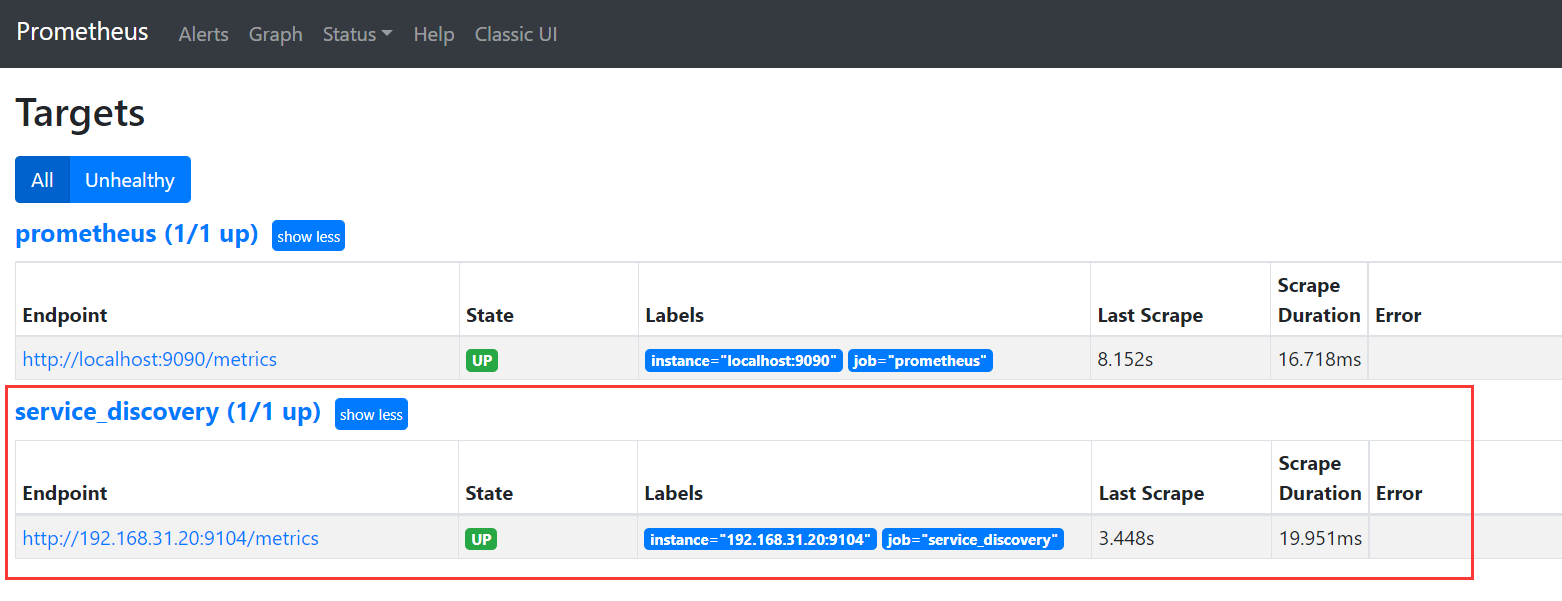Click UP state badge for 192.168.31.20:9104

[481, 539]
